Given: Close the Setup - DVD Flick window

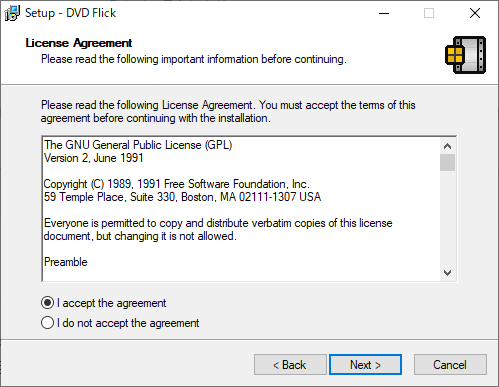Looking at the screenshot, I should click(x=475, y=13).
